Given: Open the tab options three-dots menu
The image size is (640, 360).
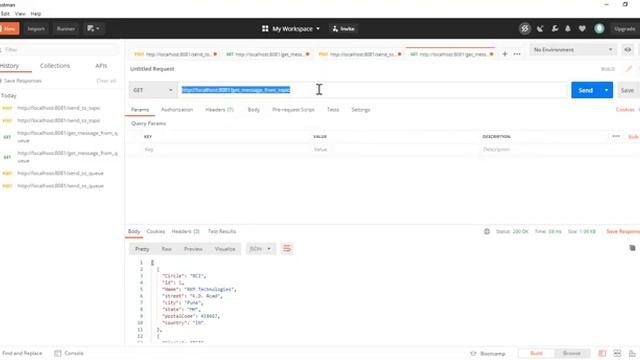Looking at the screenshot, I should [517, 54].
